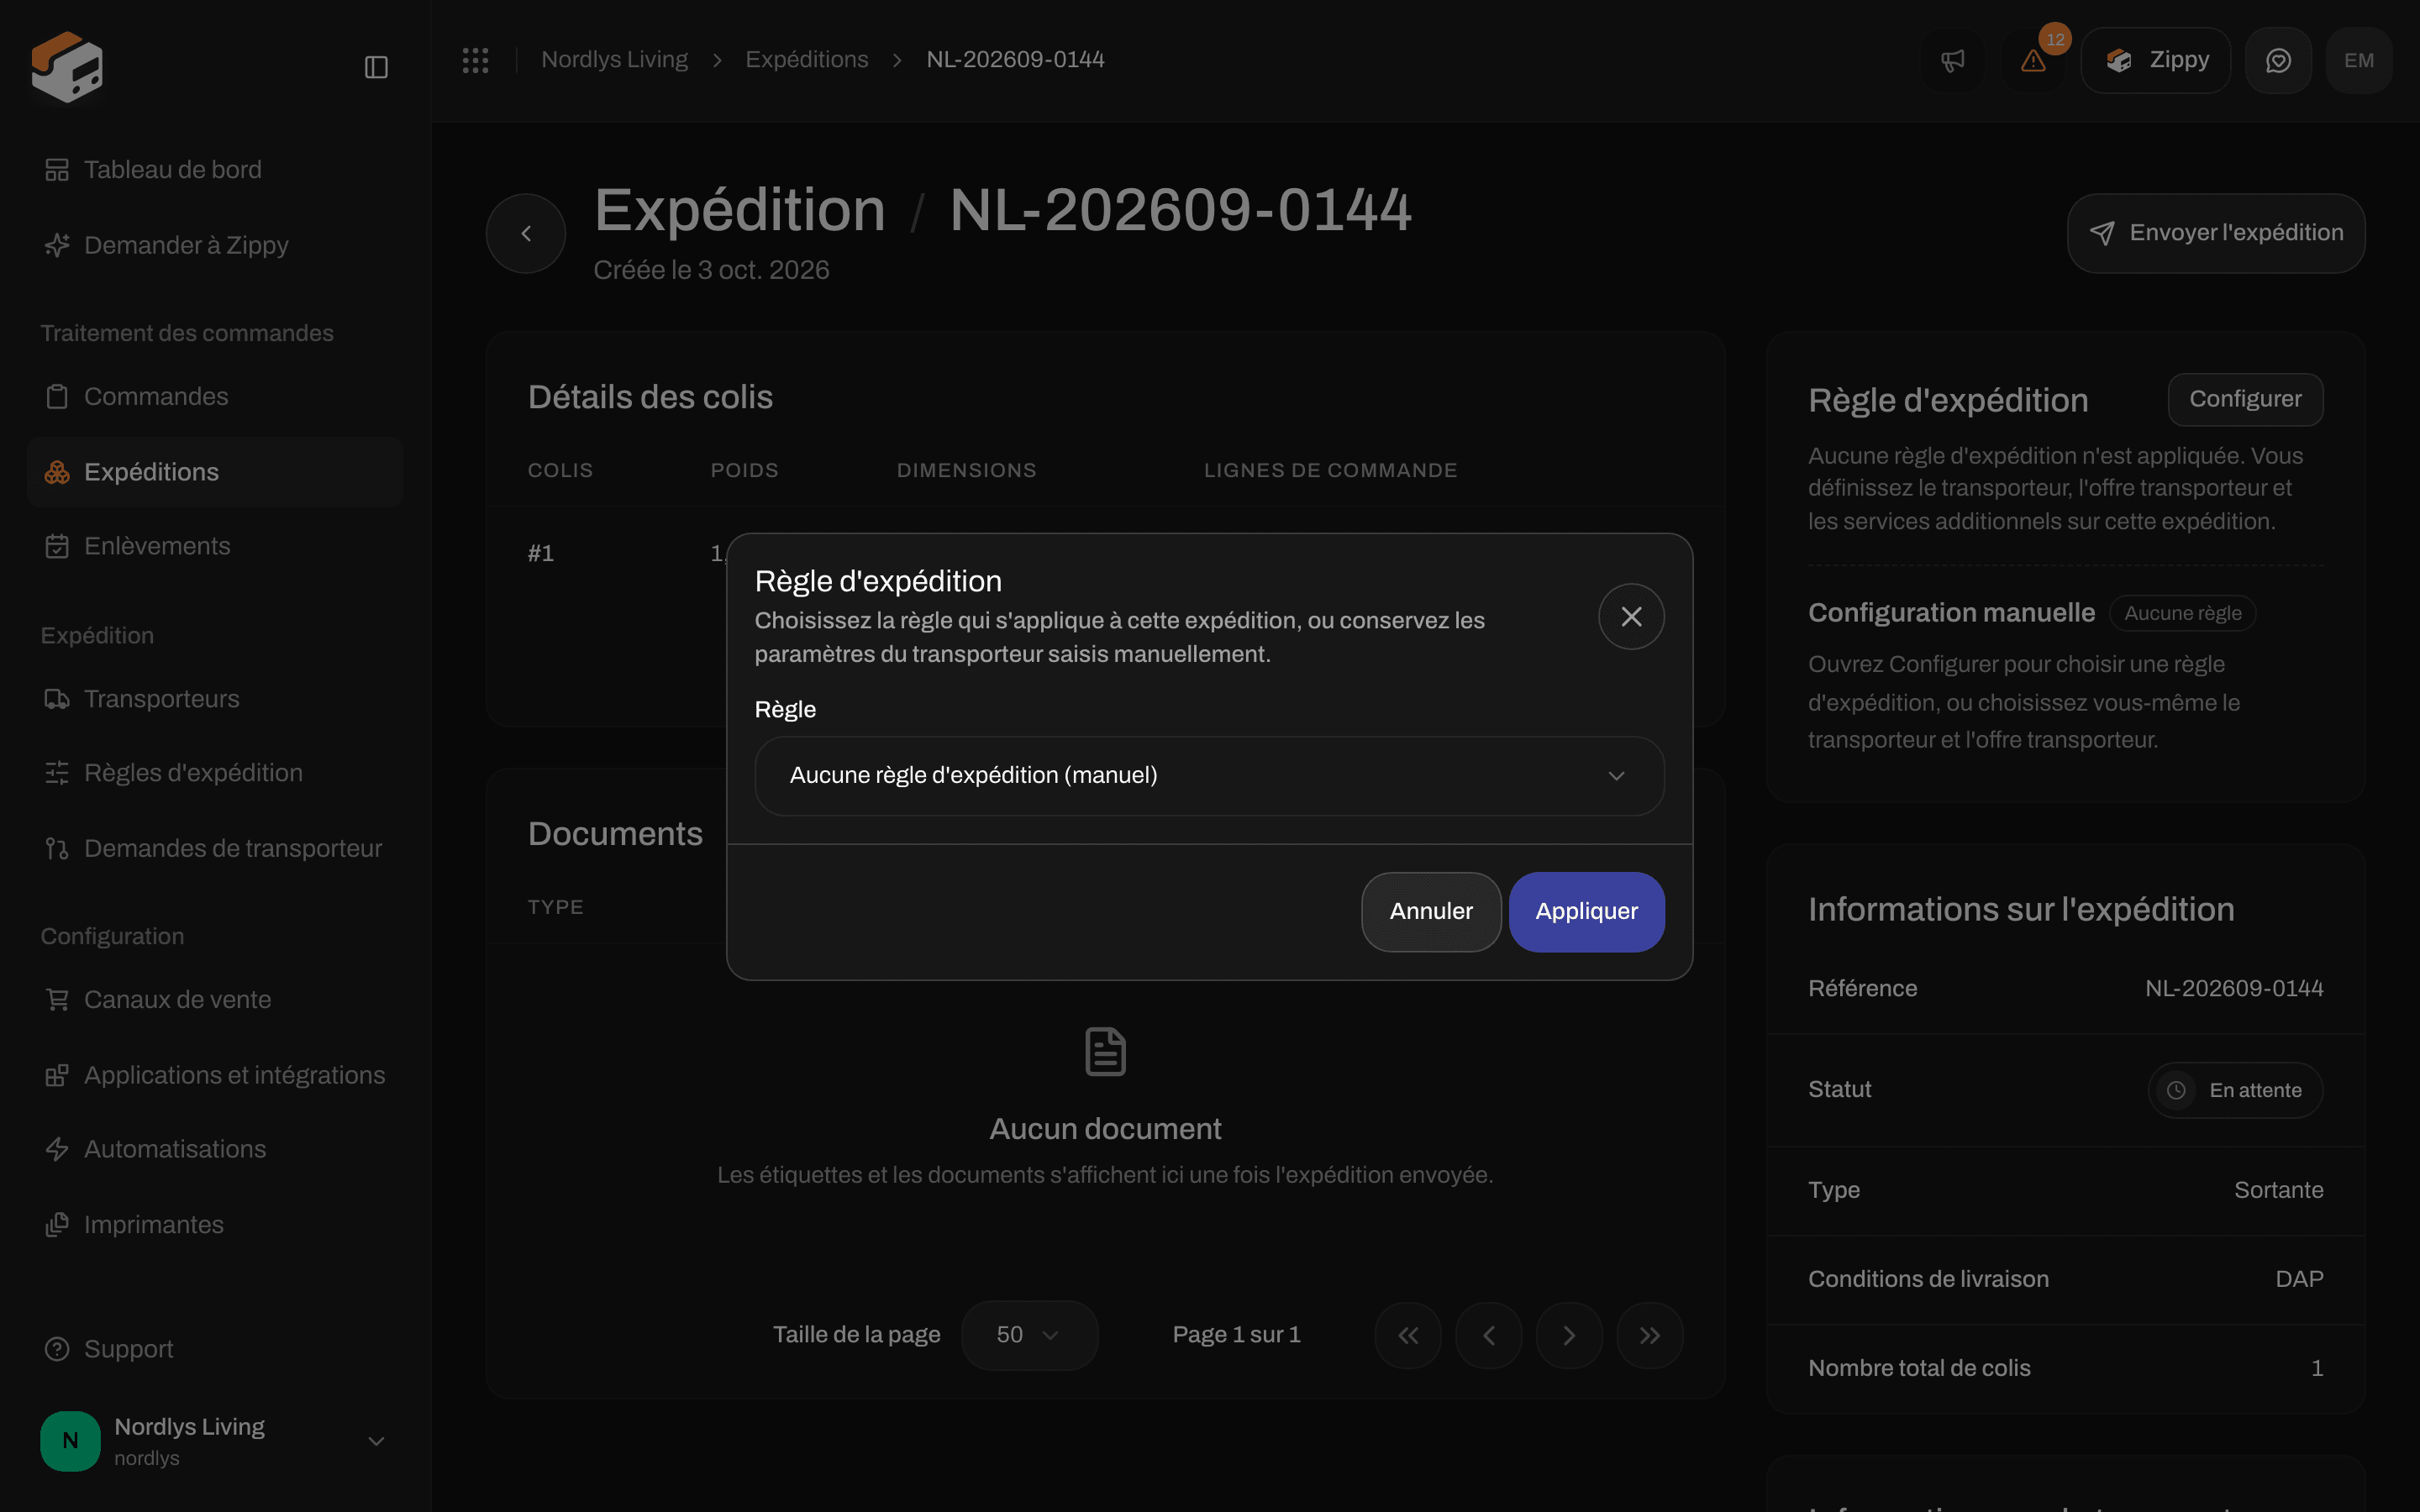Click Expéditions breadcrumb link
This screenshot has height=1512, width=2420.
(x=807, y=60)
